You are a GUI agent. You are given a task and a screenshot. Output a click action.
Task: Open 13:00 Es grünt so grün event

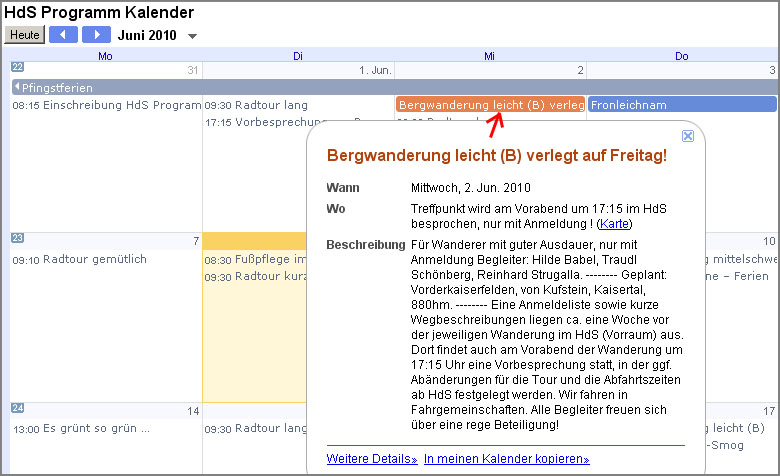click(x=81, y=428)
